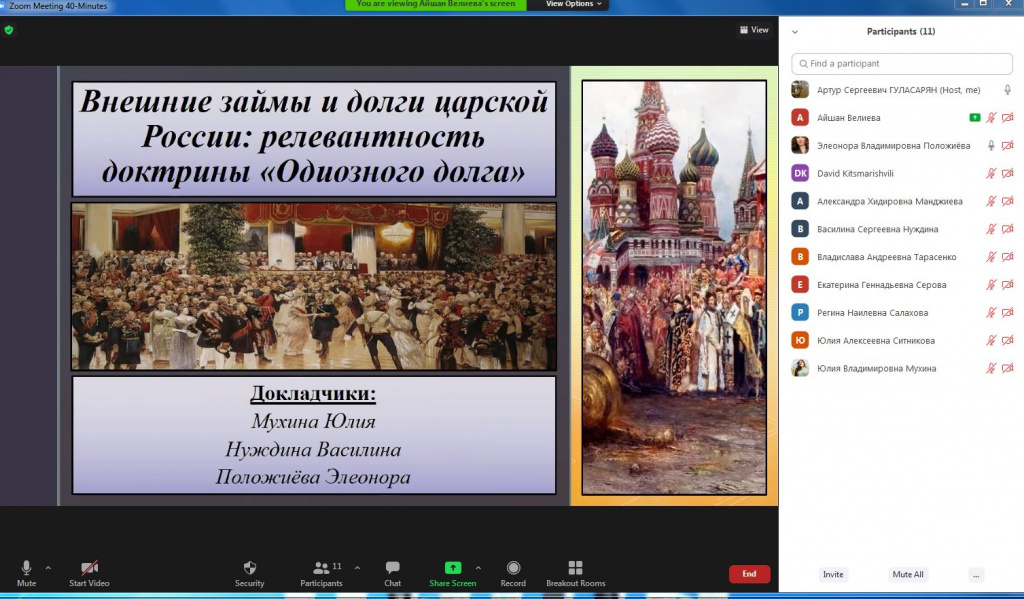Click Юлия Мухина muted mic icon
Image resolution: width=1024 pixels, height=599 pixels.
coord(991,368)
